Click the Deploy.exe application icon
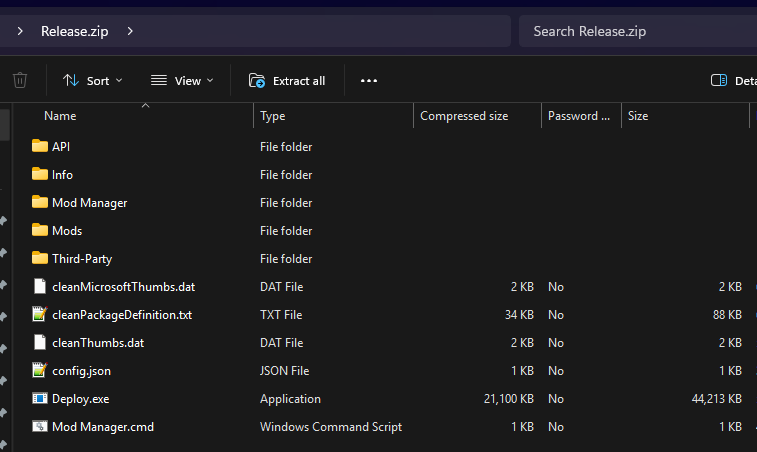This screenshot has width=757, height=452. (x=40, y=398)
